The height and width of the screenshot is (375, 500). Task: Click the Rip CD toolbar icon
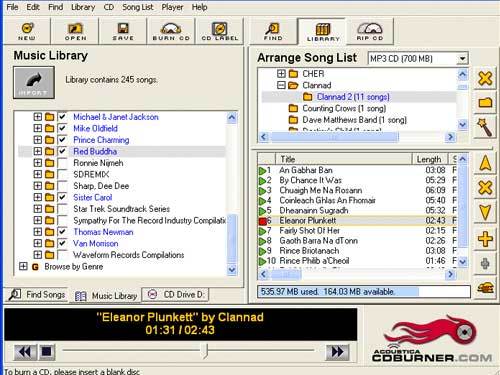pos(370,31)
